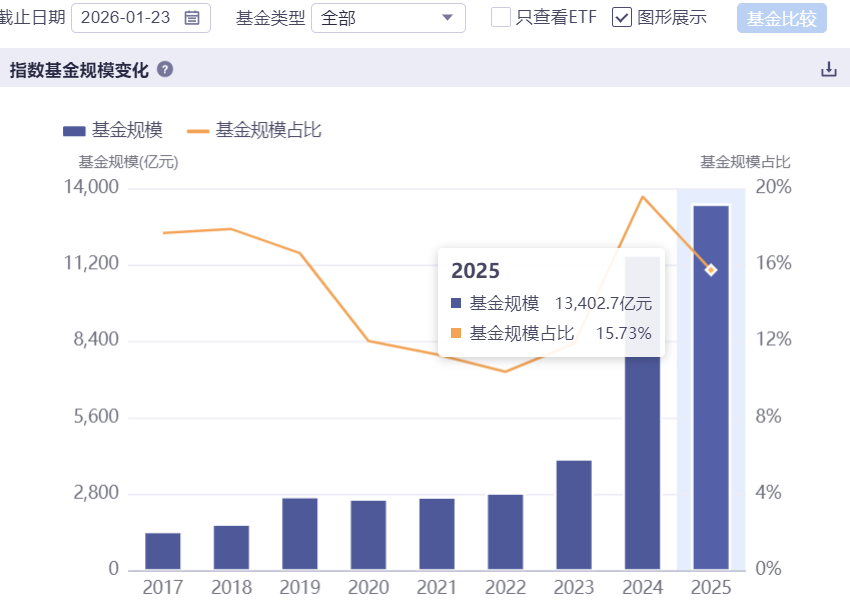Toggle the 基金规模 legend swatch
This screenshot has height=614, width=850.
coord(74,131)
